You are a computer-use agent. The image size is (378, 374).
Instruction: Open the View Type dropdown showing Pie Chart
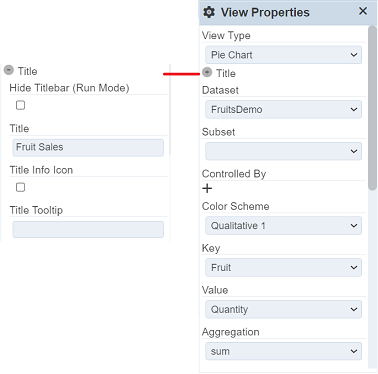tap(283, 55)
